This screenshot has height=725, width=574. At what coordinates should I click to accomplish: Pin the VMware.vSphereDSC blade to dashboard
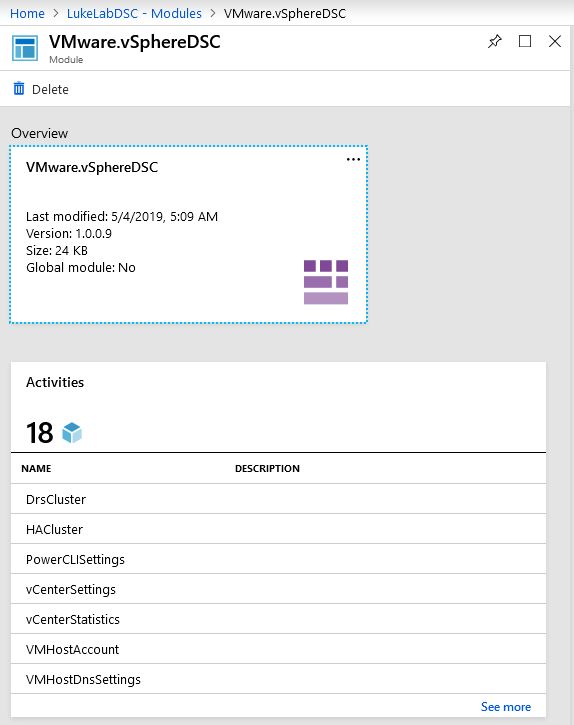494,42
